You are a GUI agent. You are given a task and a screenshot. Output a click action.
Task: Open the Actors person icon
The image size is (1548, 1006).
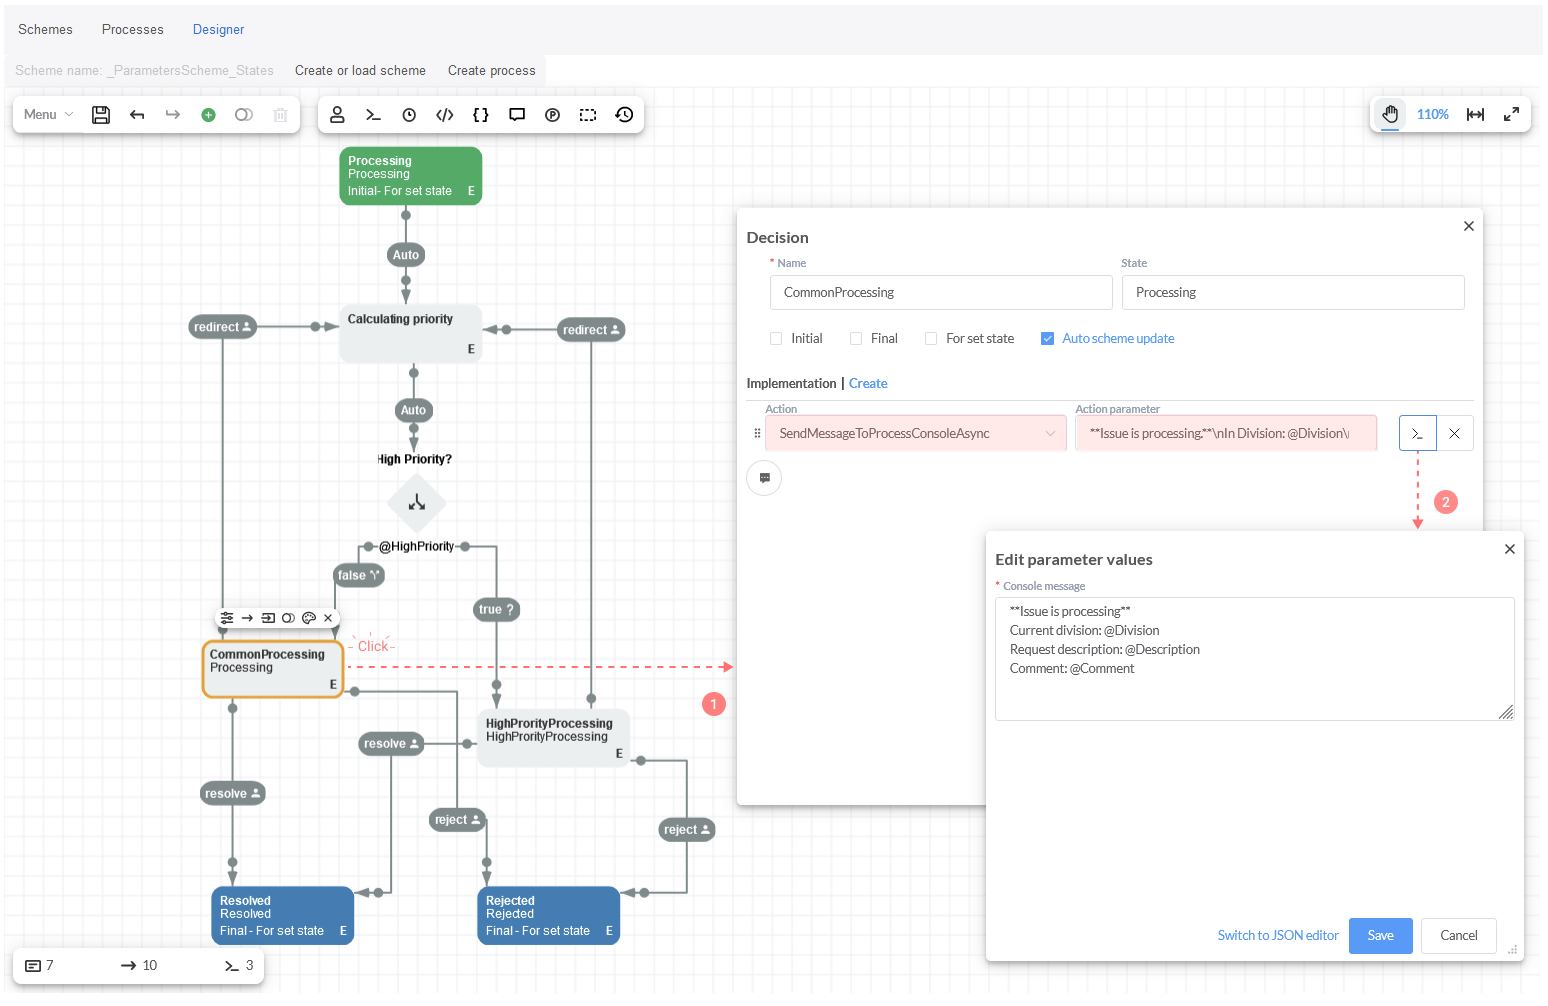338,115
